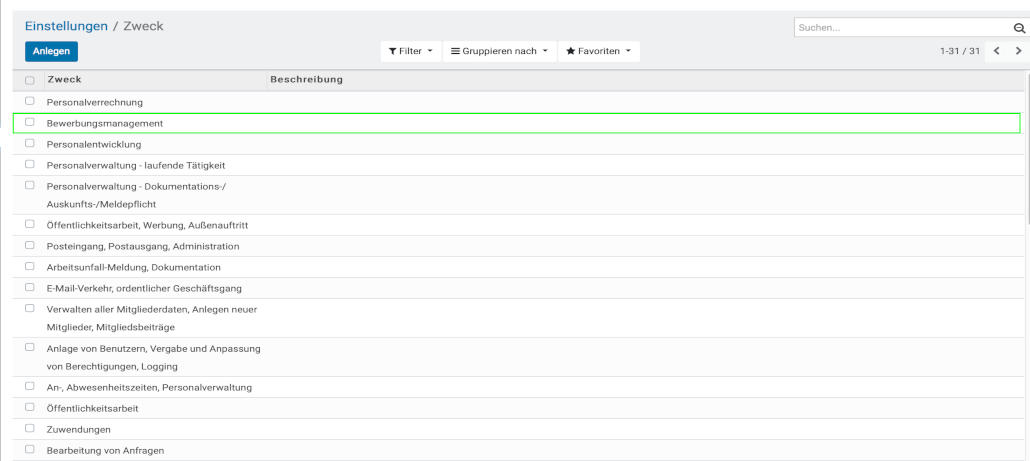The height and width of the screenshot is (461, 1030).
Task: Navigate to Einstellungen breadcrumb link
Action: coord(67,26)
